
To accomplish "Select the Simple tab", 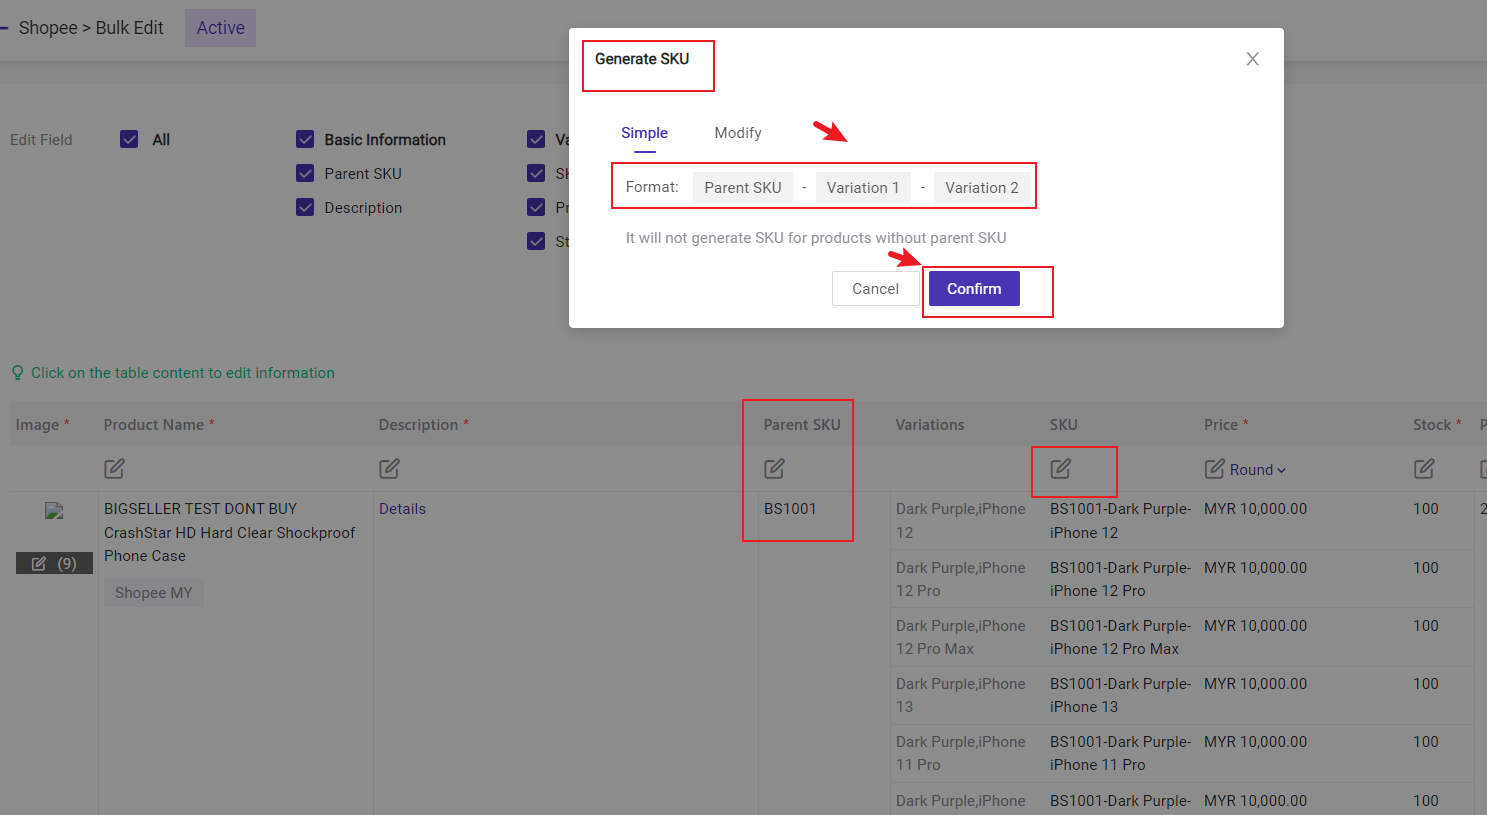I will coord(644,132).
